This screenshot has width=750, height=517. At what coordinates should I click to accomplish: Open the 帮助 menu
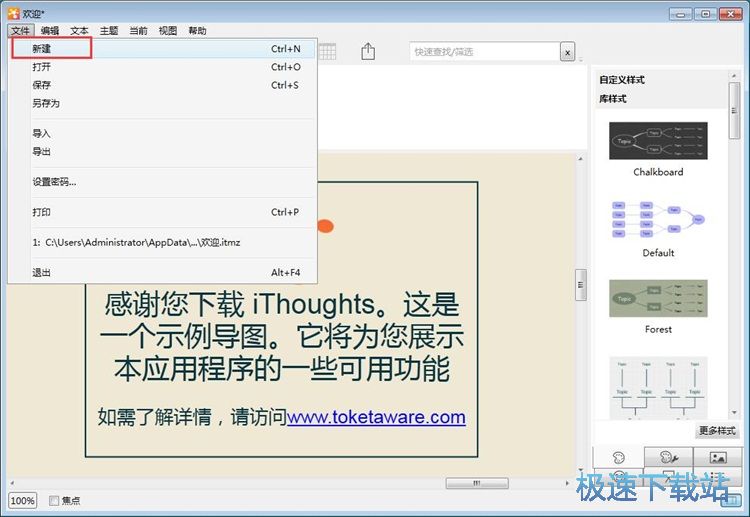(x=197, y=31)
